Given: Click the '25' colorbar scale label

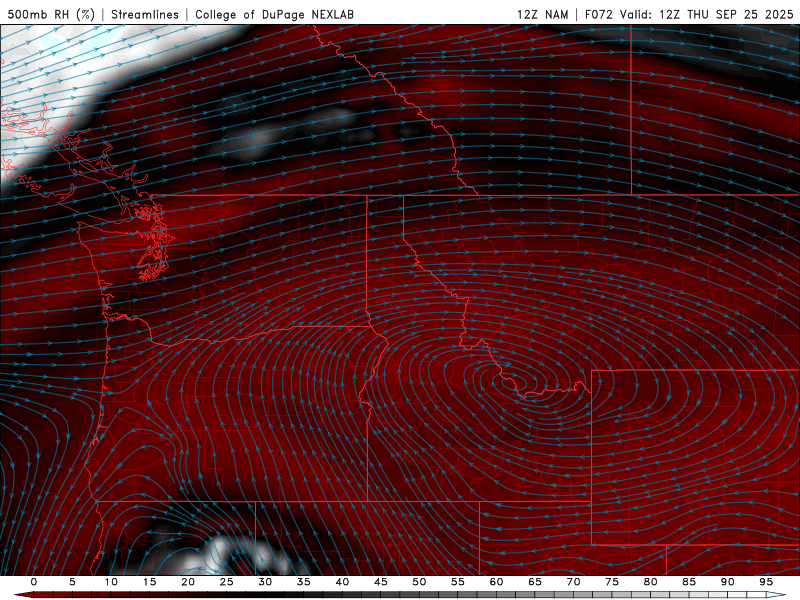Looking at the screenshot, I should [227, 582].
